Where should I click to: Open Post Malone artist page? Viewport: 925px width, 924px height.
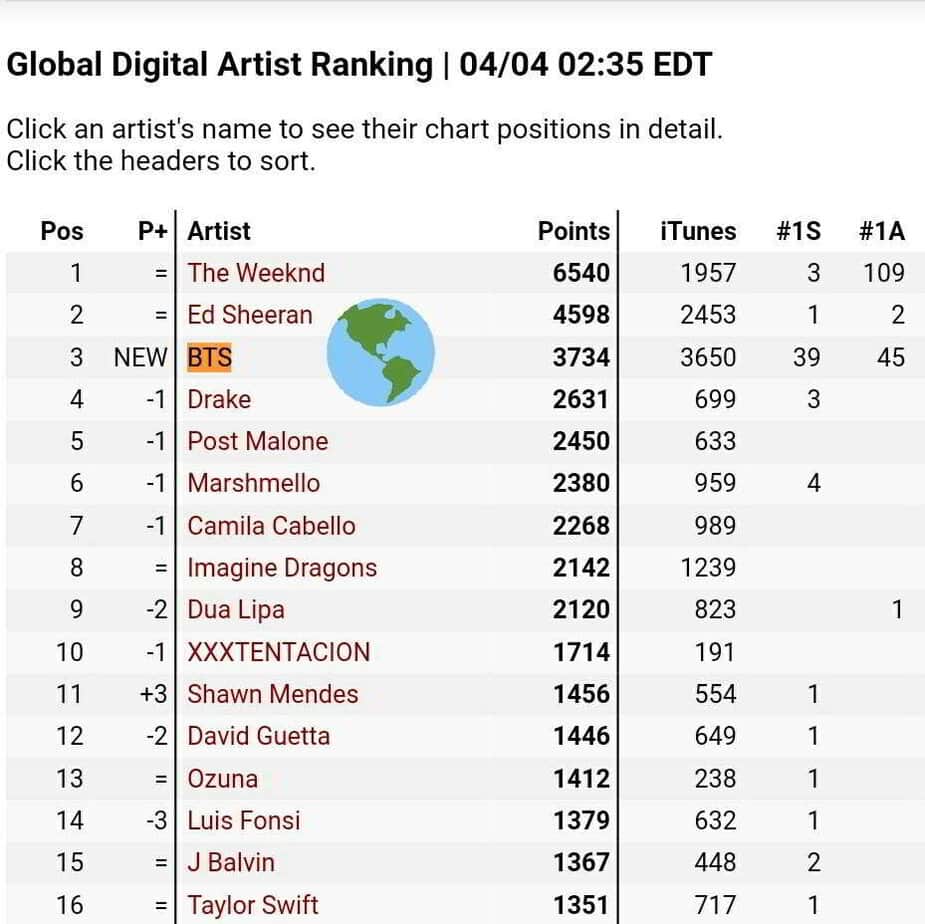(x=258, y=441)
